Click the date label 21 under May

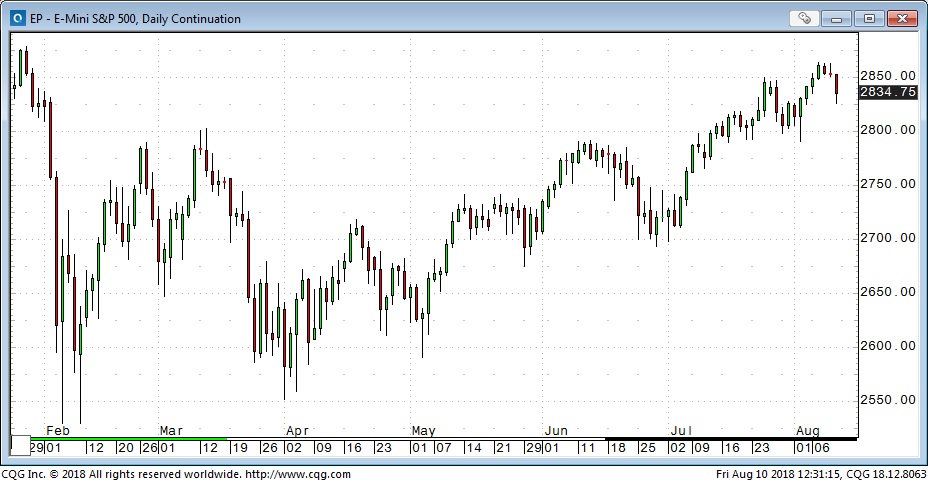click(x=504, y=448)
